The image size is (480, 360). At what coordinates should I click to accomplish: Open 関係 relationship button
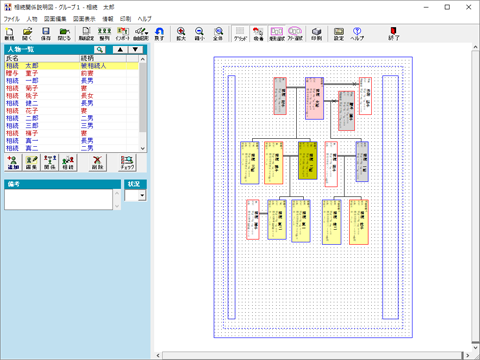50,163
